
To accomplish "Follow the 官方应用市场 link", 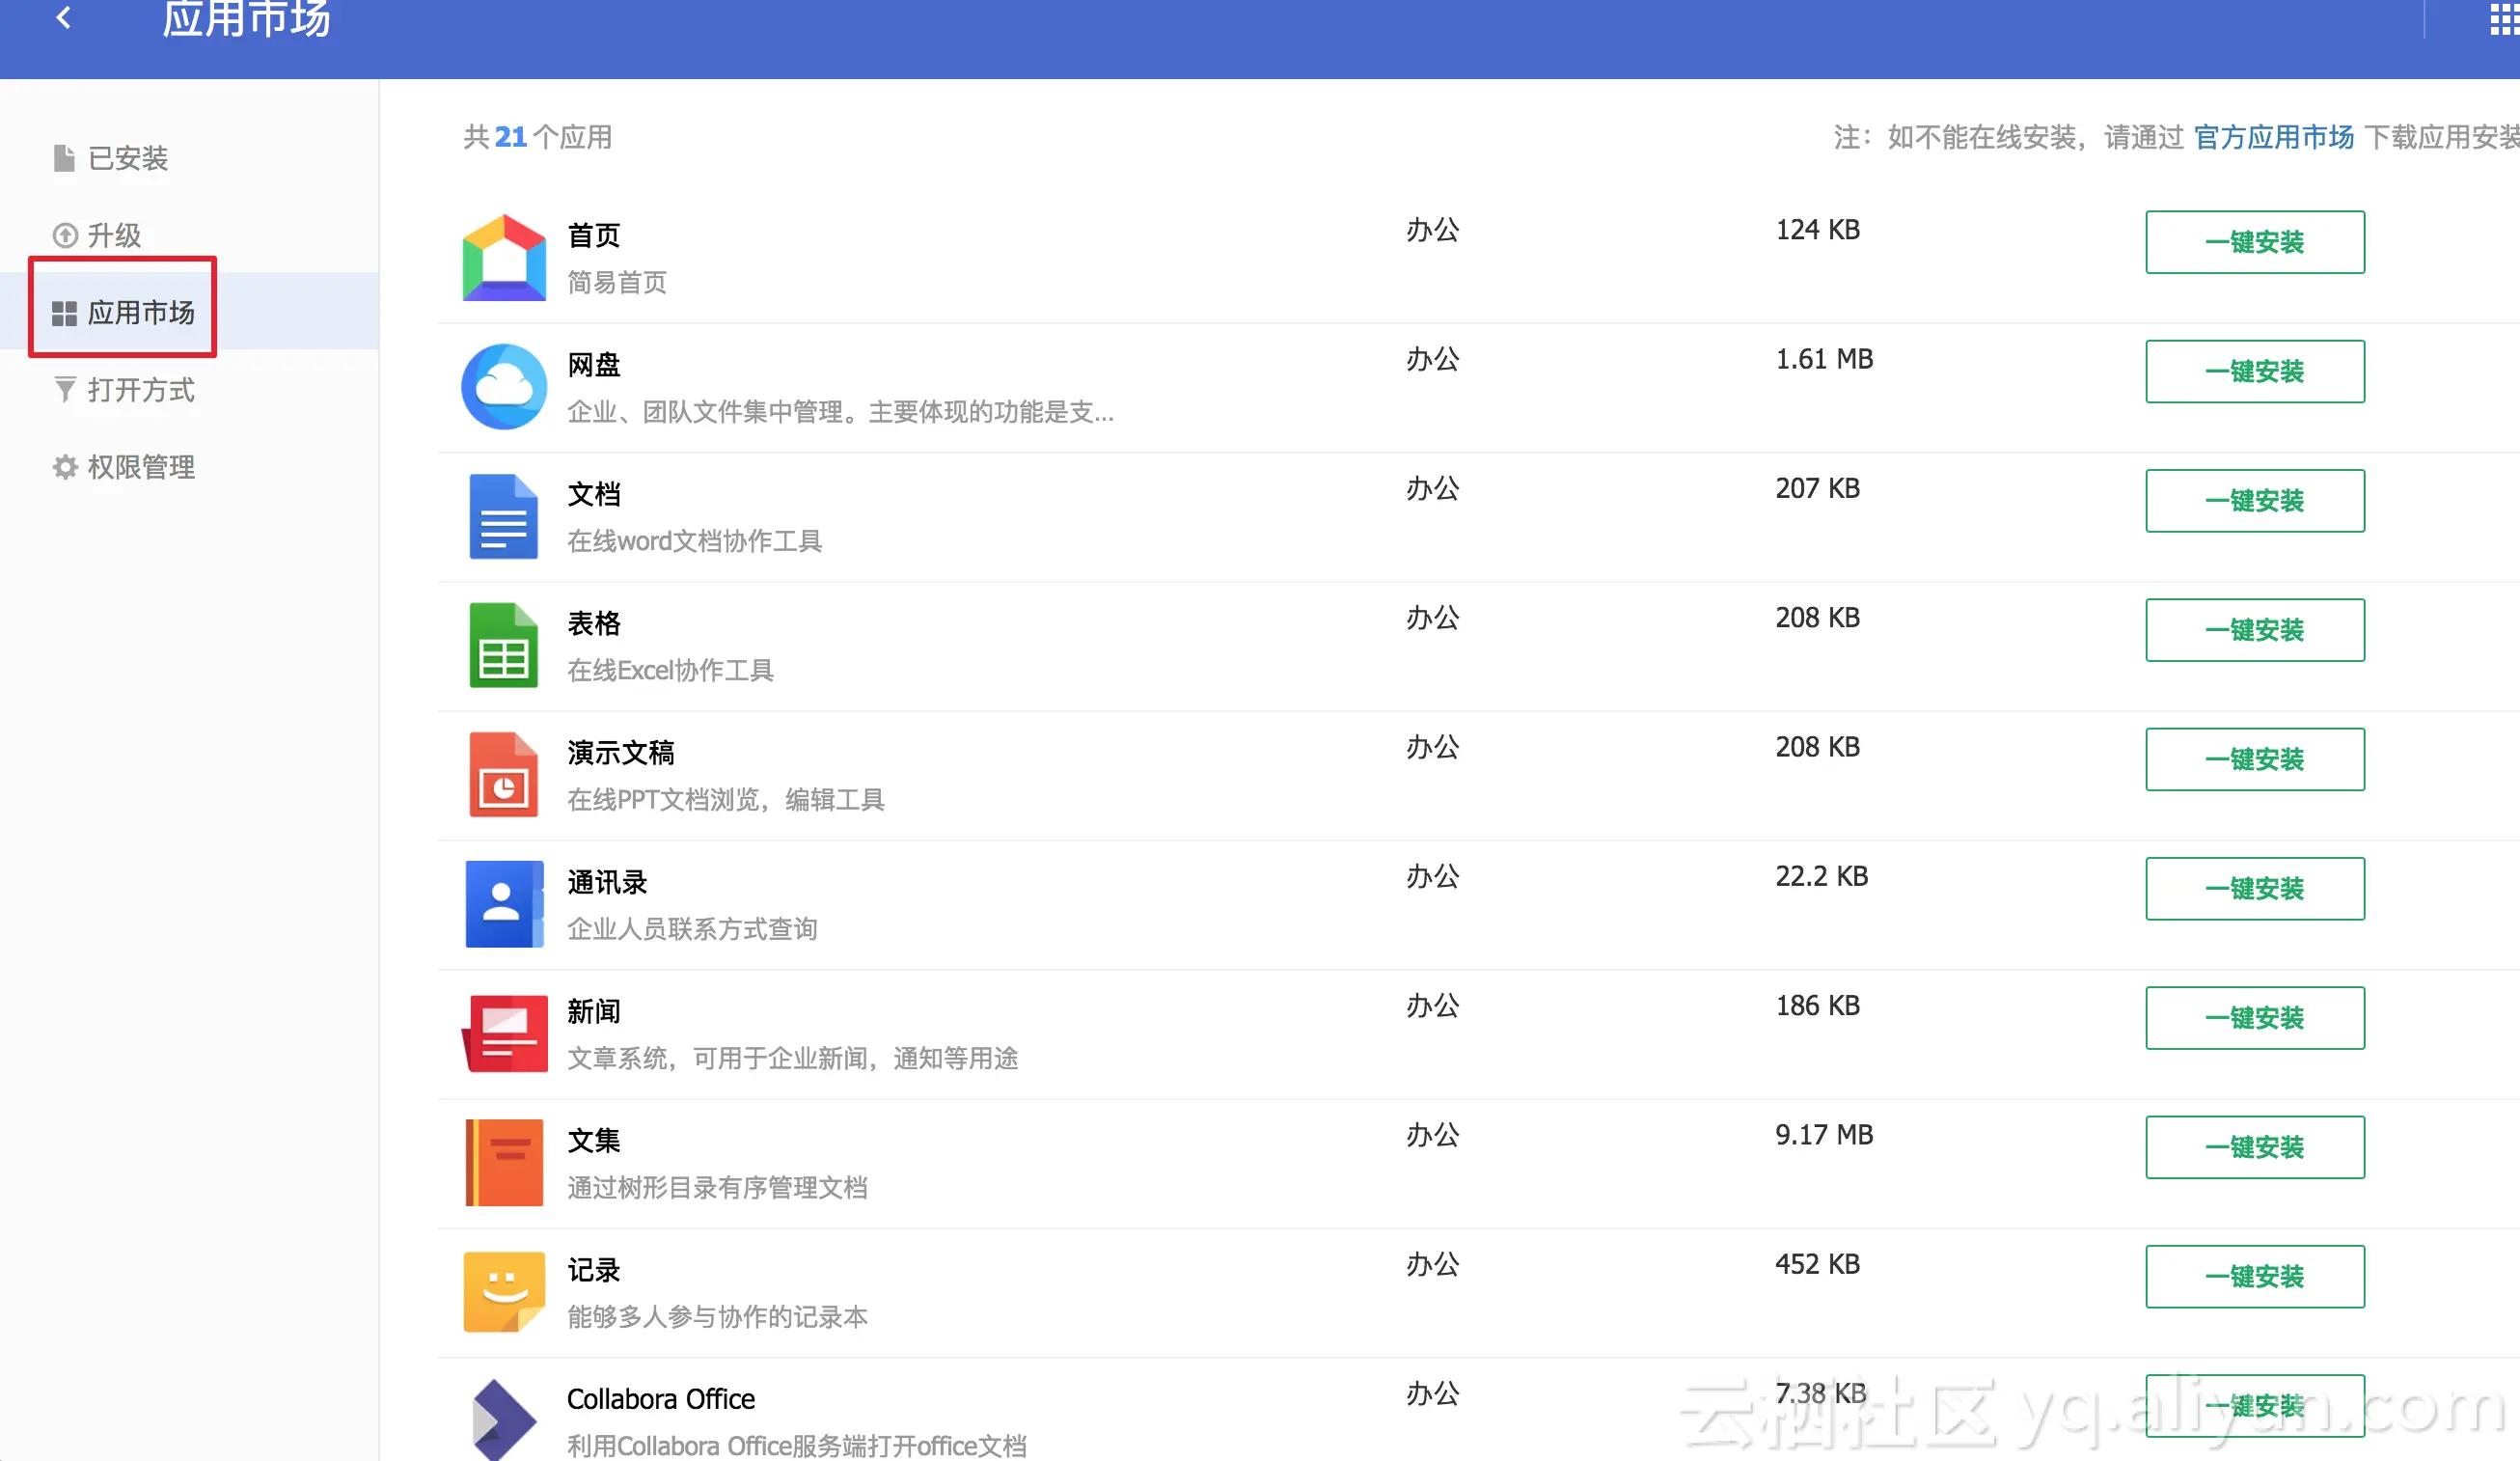I will coord(2273,137).
